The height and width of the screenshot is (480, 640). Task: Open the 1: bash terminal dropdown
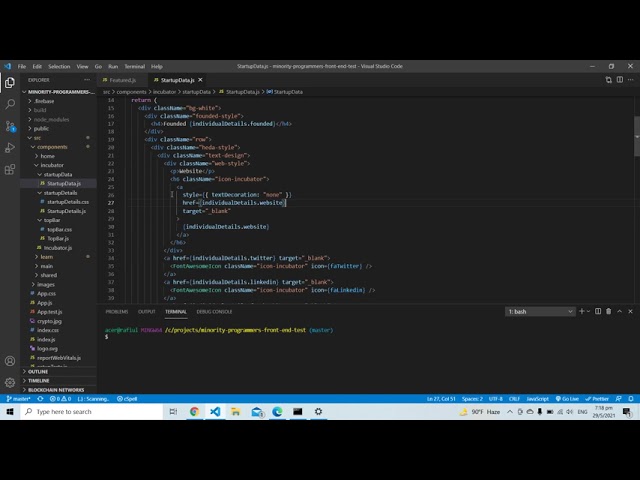tap(540, 311)
